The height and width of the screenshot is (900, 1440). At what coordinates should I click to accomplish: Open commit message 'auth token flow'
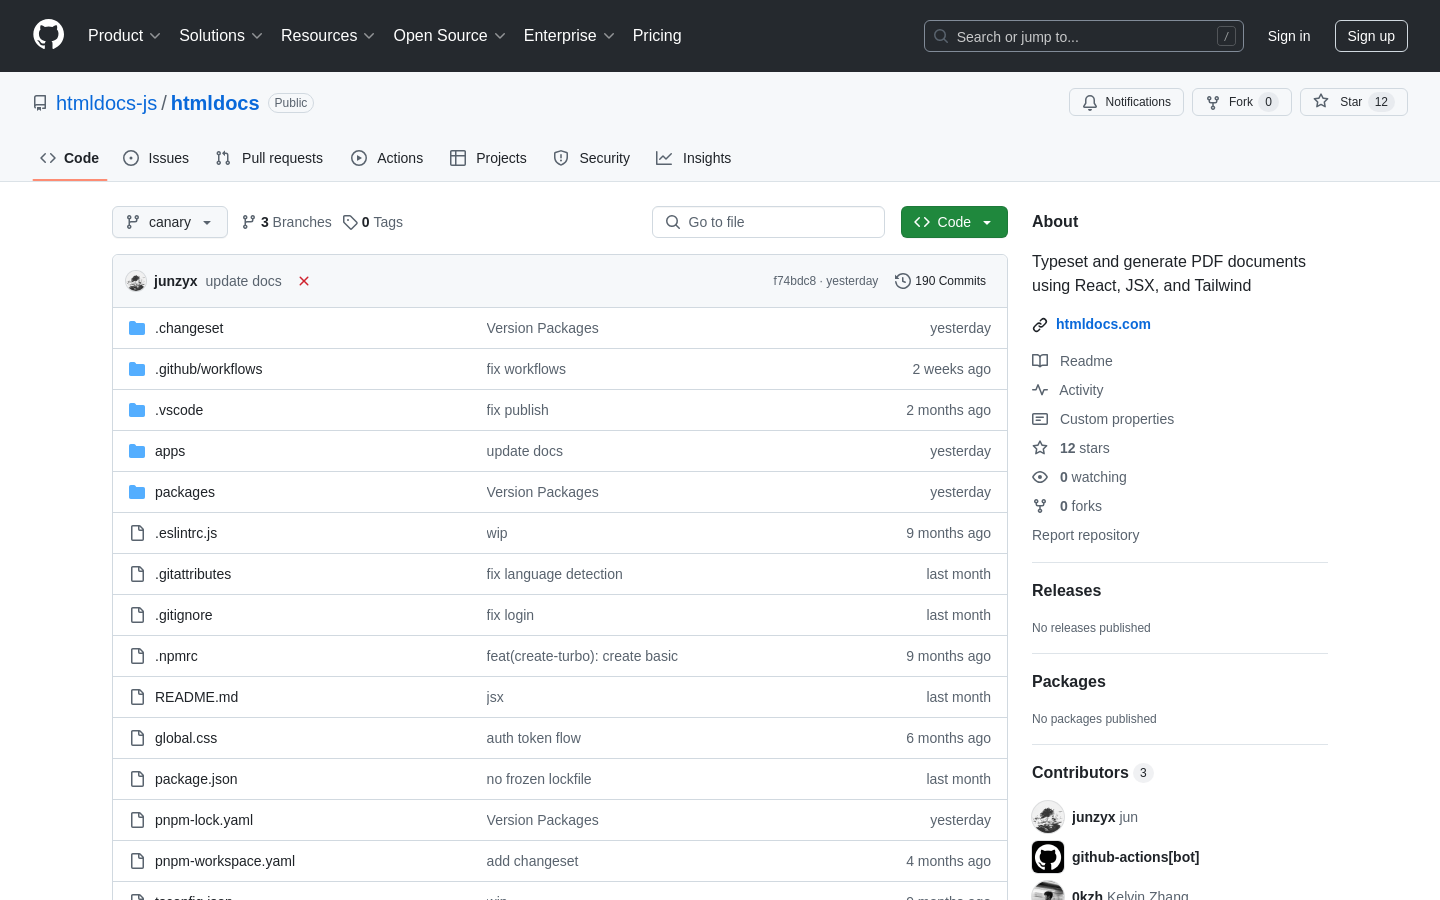(533, 738)
